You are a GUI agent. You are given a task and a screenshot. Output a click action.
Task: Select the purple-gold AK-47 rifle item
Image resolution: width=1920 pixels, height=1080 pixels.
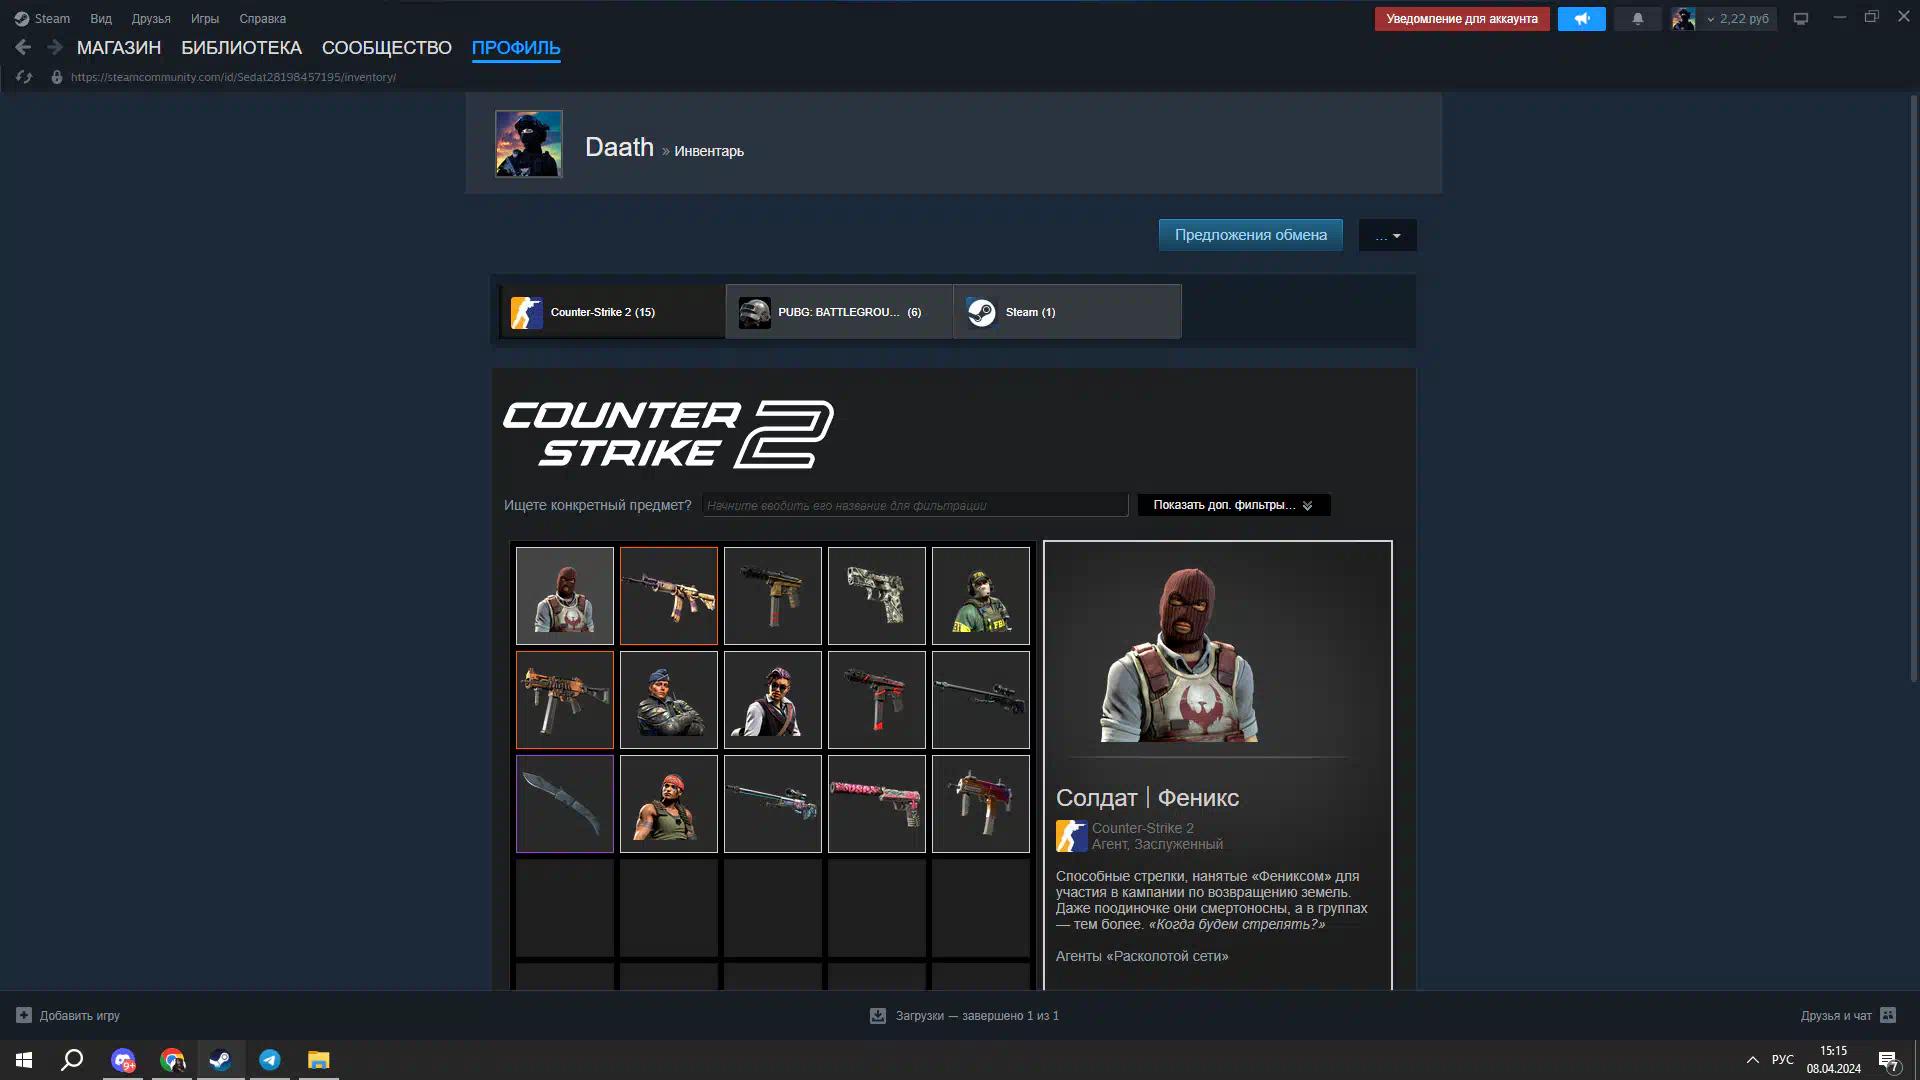point(669,596)
